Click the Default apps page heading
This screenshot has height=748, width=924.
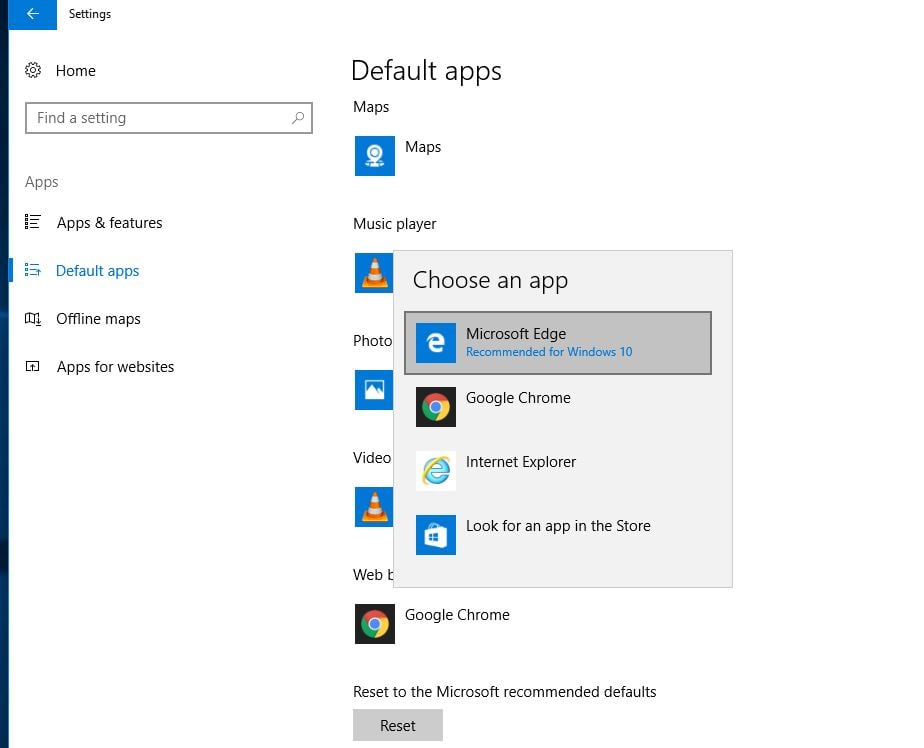coord(426,71)
